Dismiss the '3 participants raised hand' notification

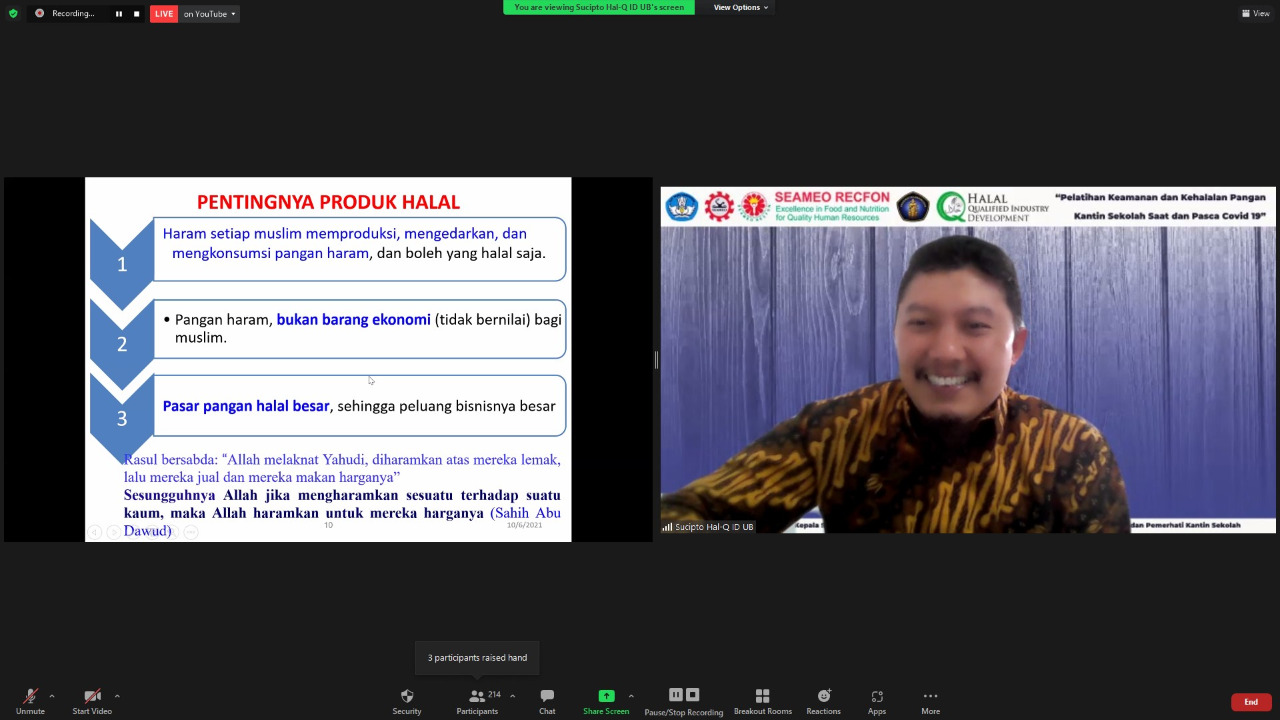(x=477, y=657)
